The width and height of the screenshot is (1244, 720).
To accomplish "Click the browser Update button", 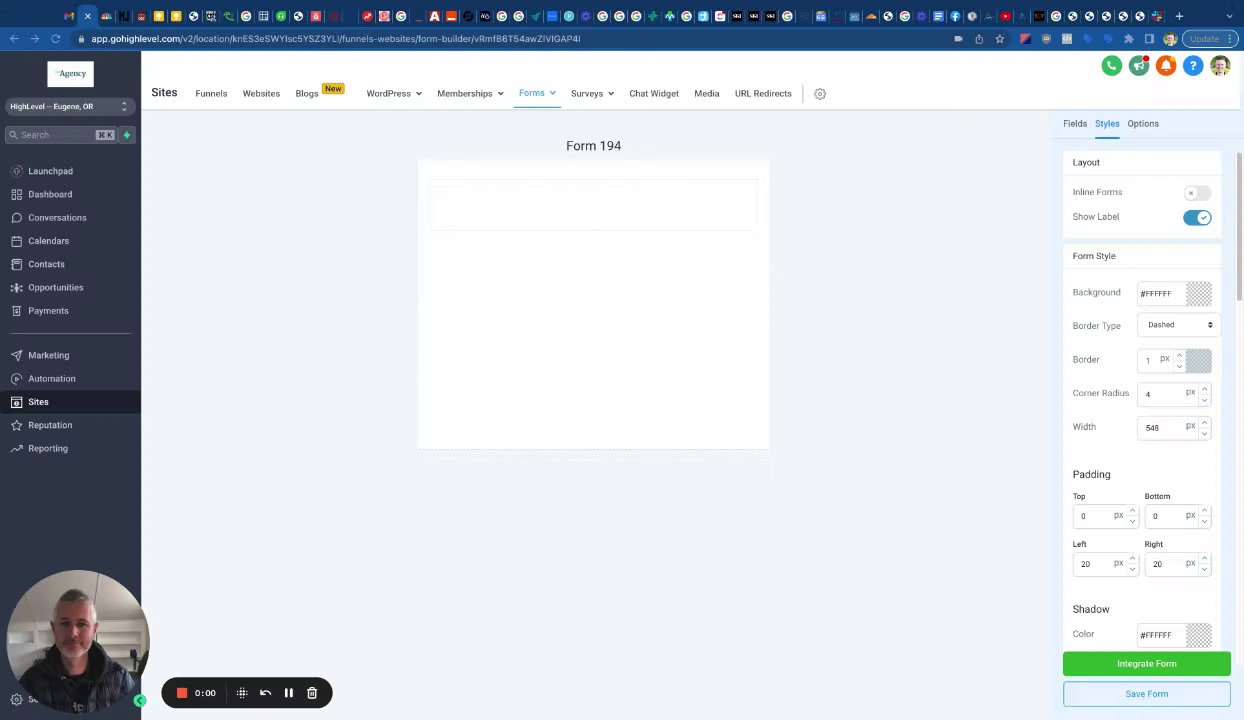I will point(1209,39).
